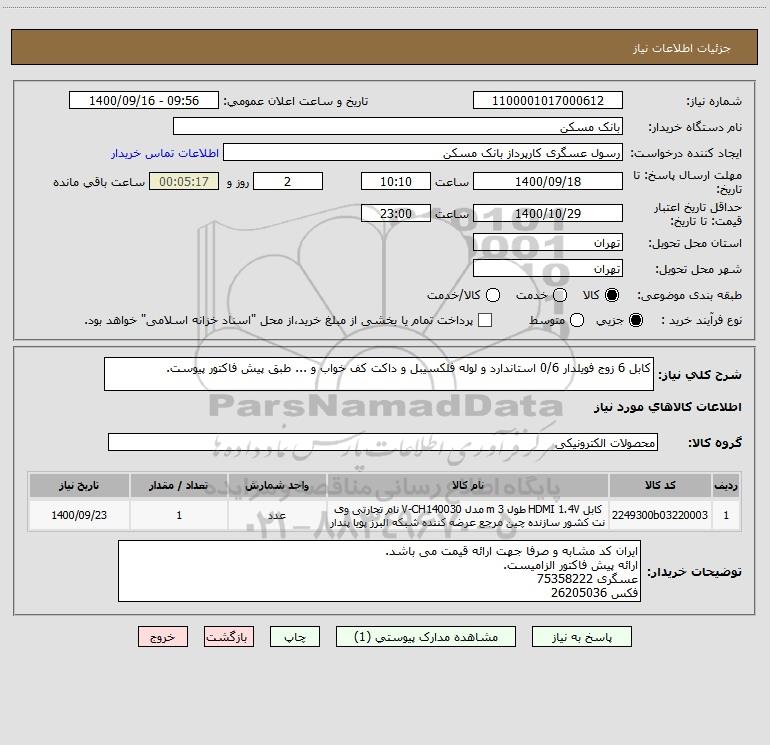Click the بازگشت back button
This screenshot has width=770, height=745.
[x=229, y=637]
